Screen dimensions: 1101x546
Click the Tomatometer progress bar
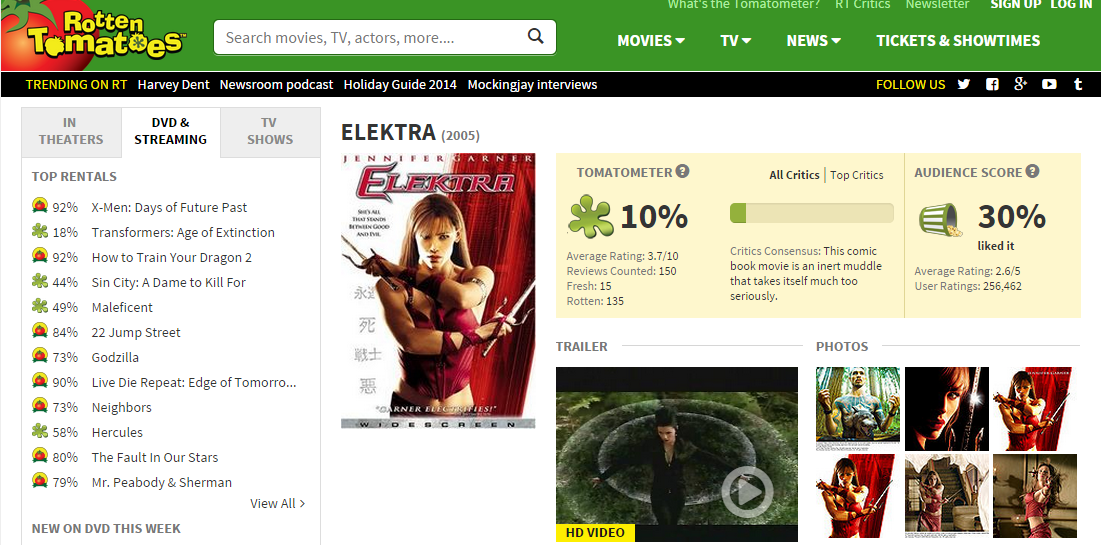point(812,213)
